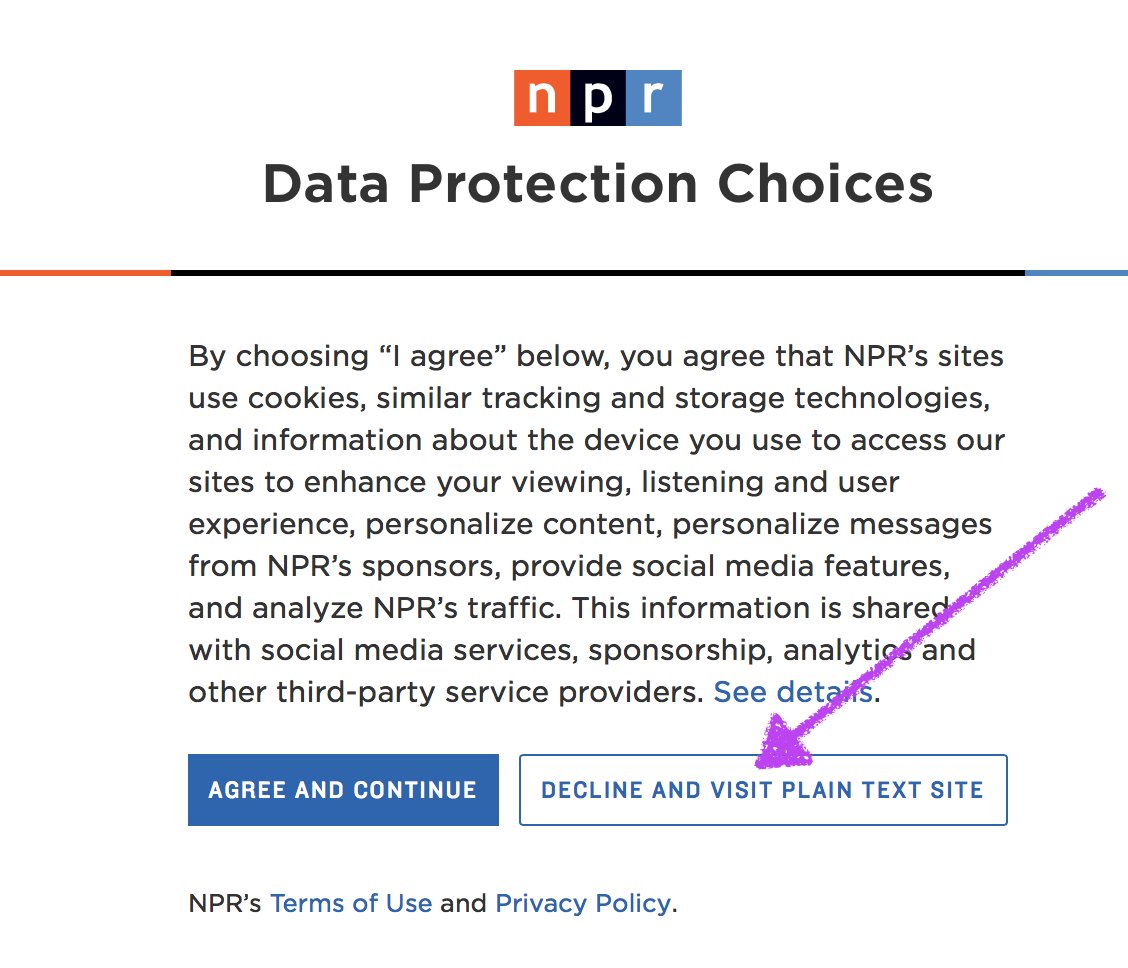The width and height of the screenshot is (1128, 968).
Task: Click the upper tail end of the purple arrow
Action: point(1100,493)
